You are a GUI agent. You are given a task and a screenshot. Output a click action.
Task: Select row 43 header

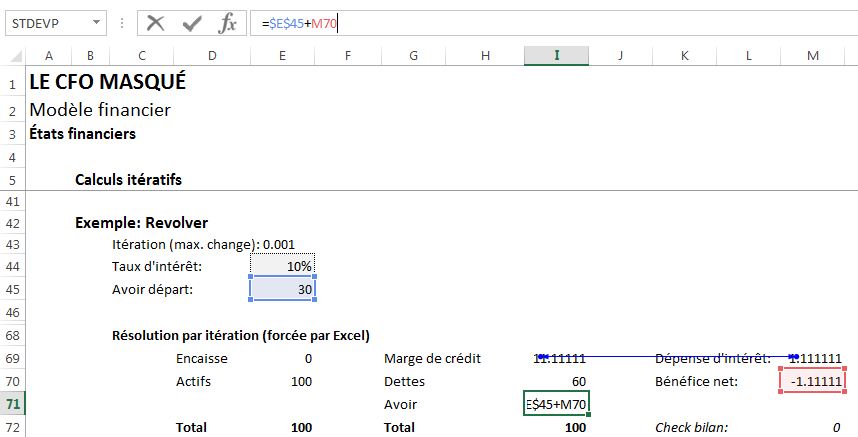click(x=13, y=245)
